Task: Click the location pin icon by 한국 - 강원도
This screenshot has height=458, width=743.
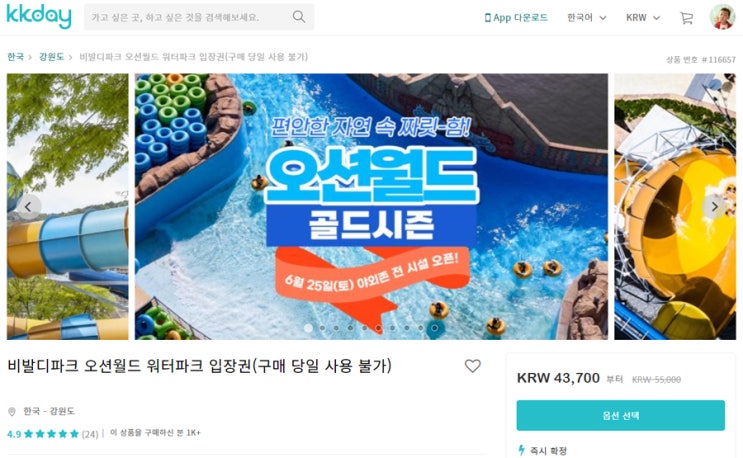Action: 12,412
